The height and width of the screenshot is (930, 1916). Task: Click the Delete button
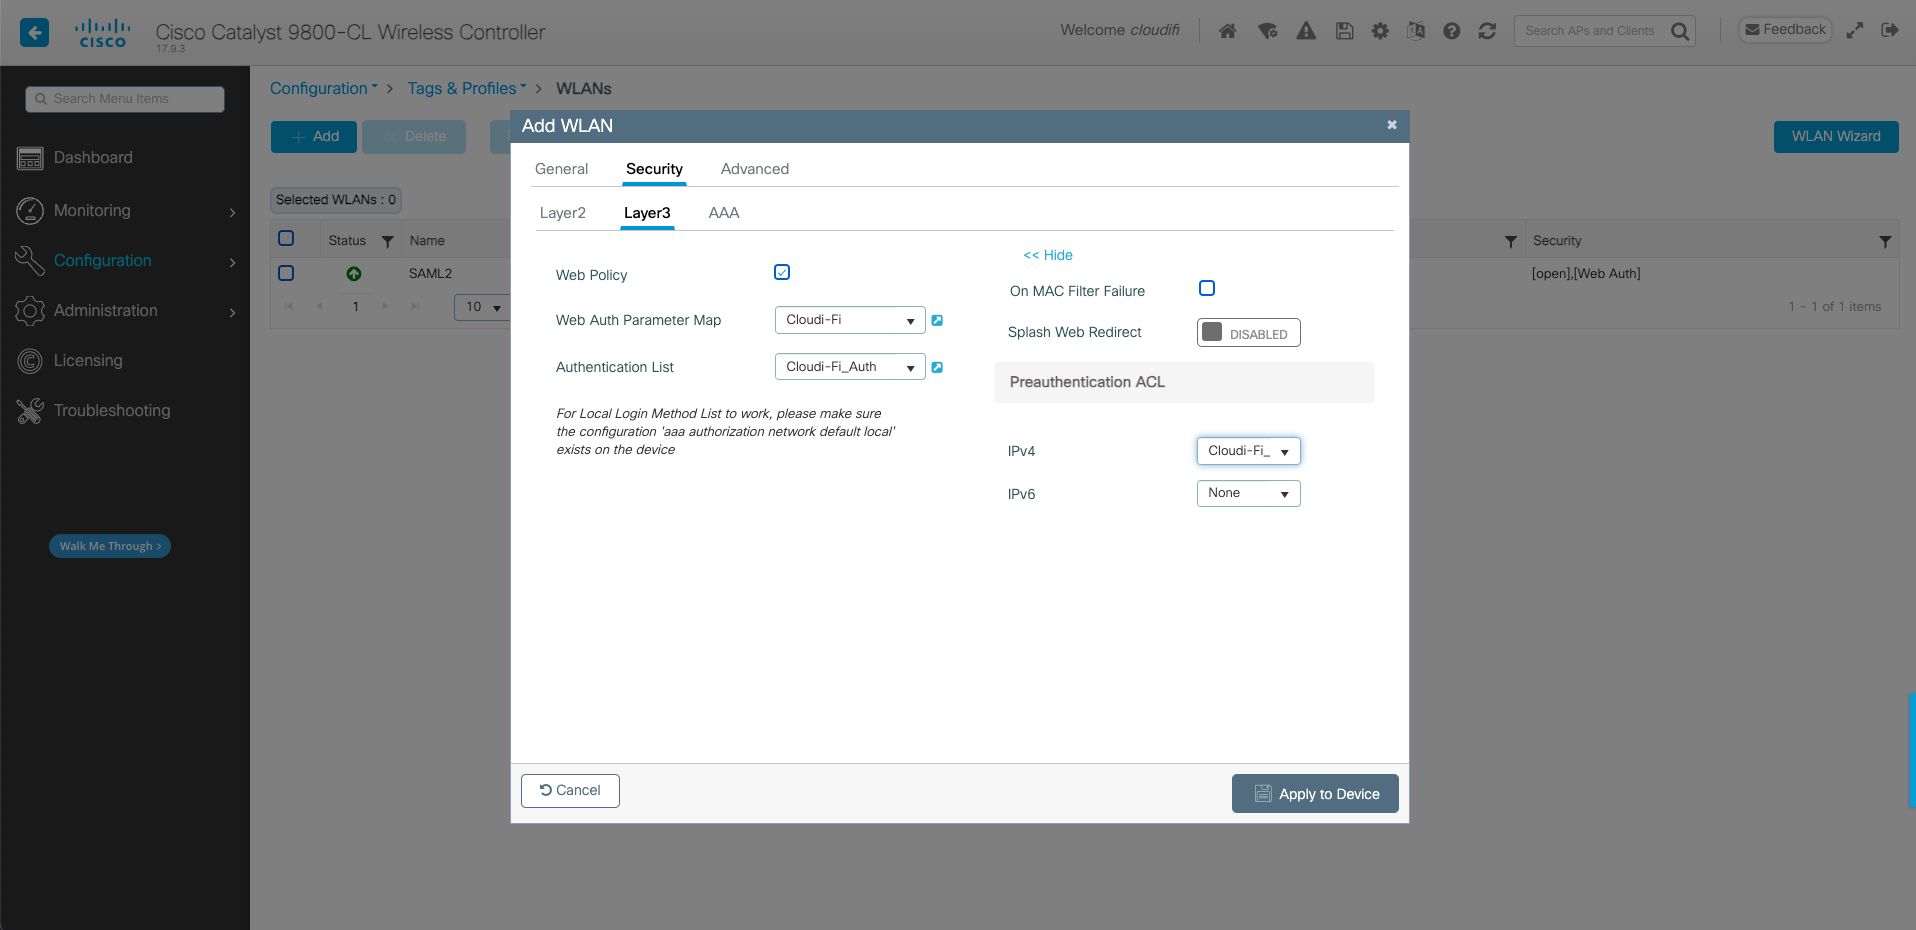point(414,137)
